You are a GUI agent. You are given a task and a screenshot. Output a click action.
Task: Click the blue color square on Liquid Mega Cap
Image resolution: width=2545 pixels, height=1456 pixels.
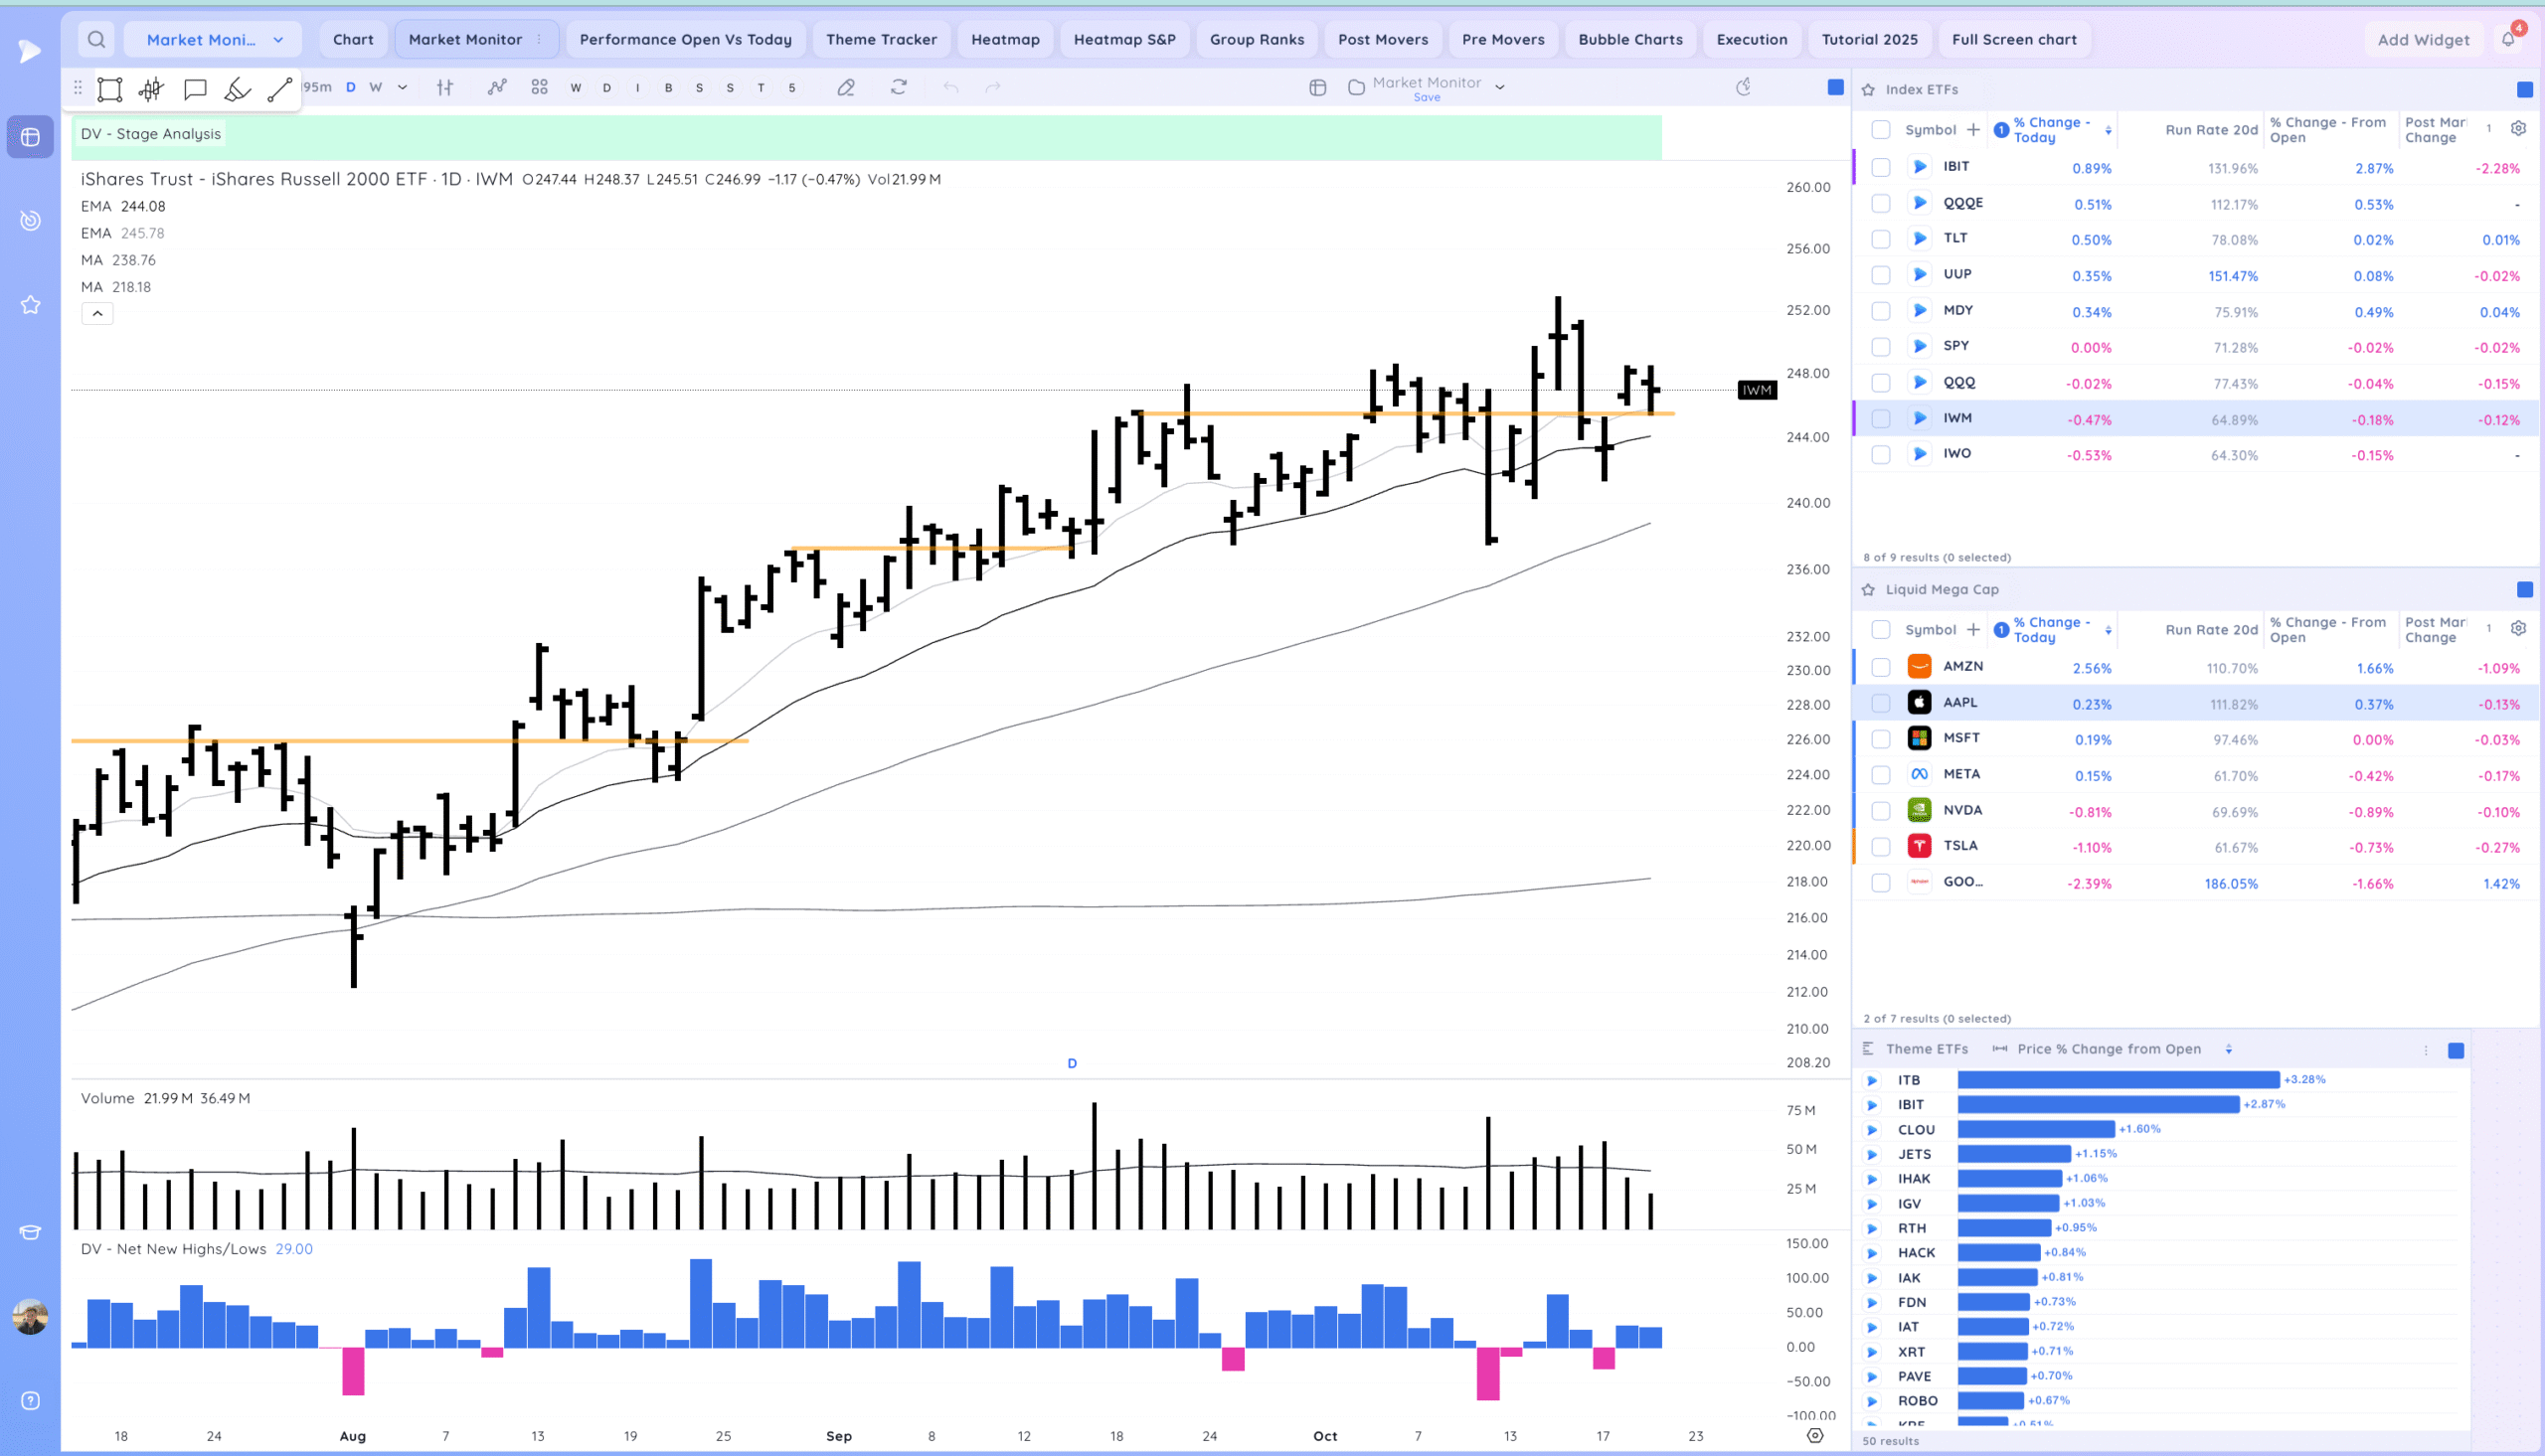point(2524,590)
